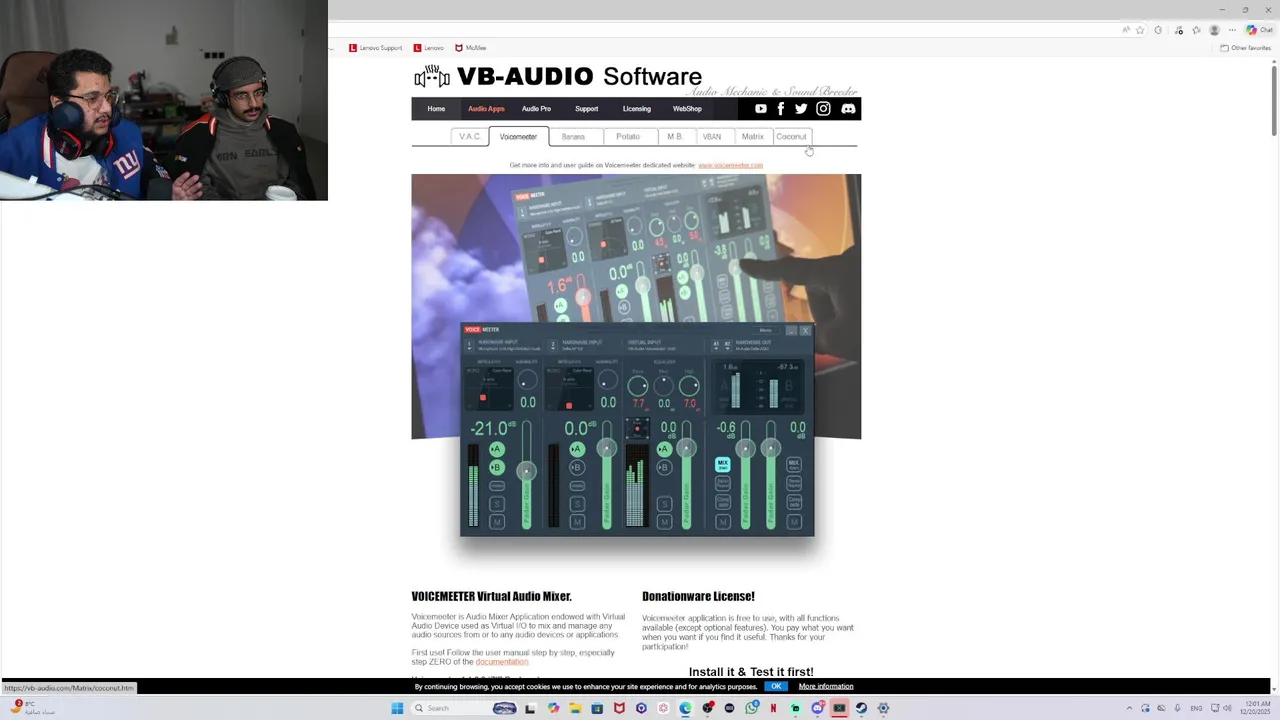Open Microsoft Store from taskbar

pos(597,708)
